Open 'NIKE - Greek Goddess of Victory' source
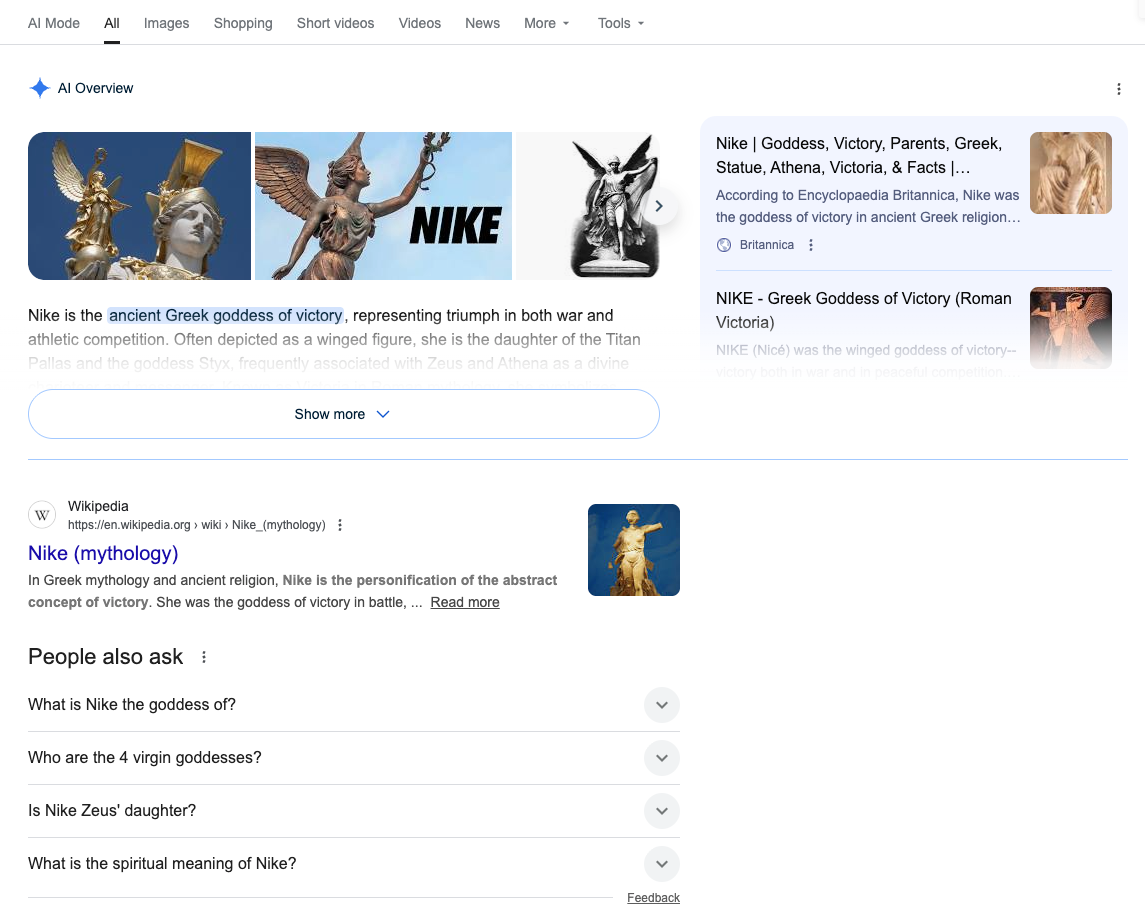Image resolution: width=1145 pixels, height=921 pixels. click(864, 310)
